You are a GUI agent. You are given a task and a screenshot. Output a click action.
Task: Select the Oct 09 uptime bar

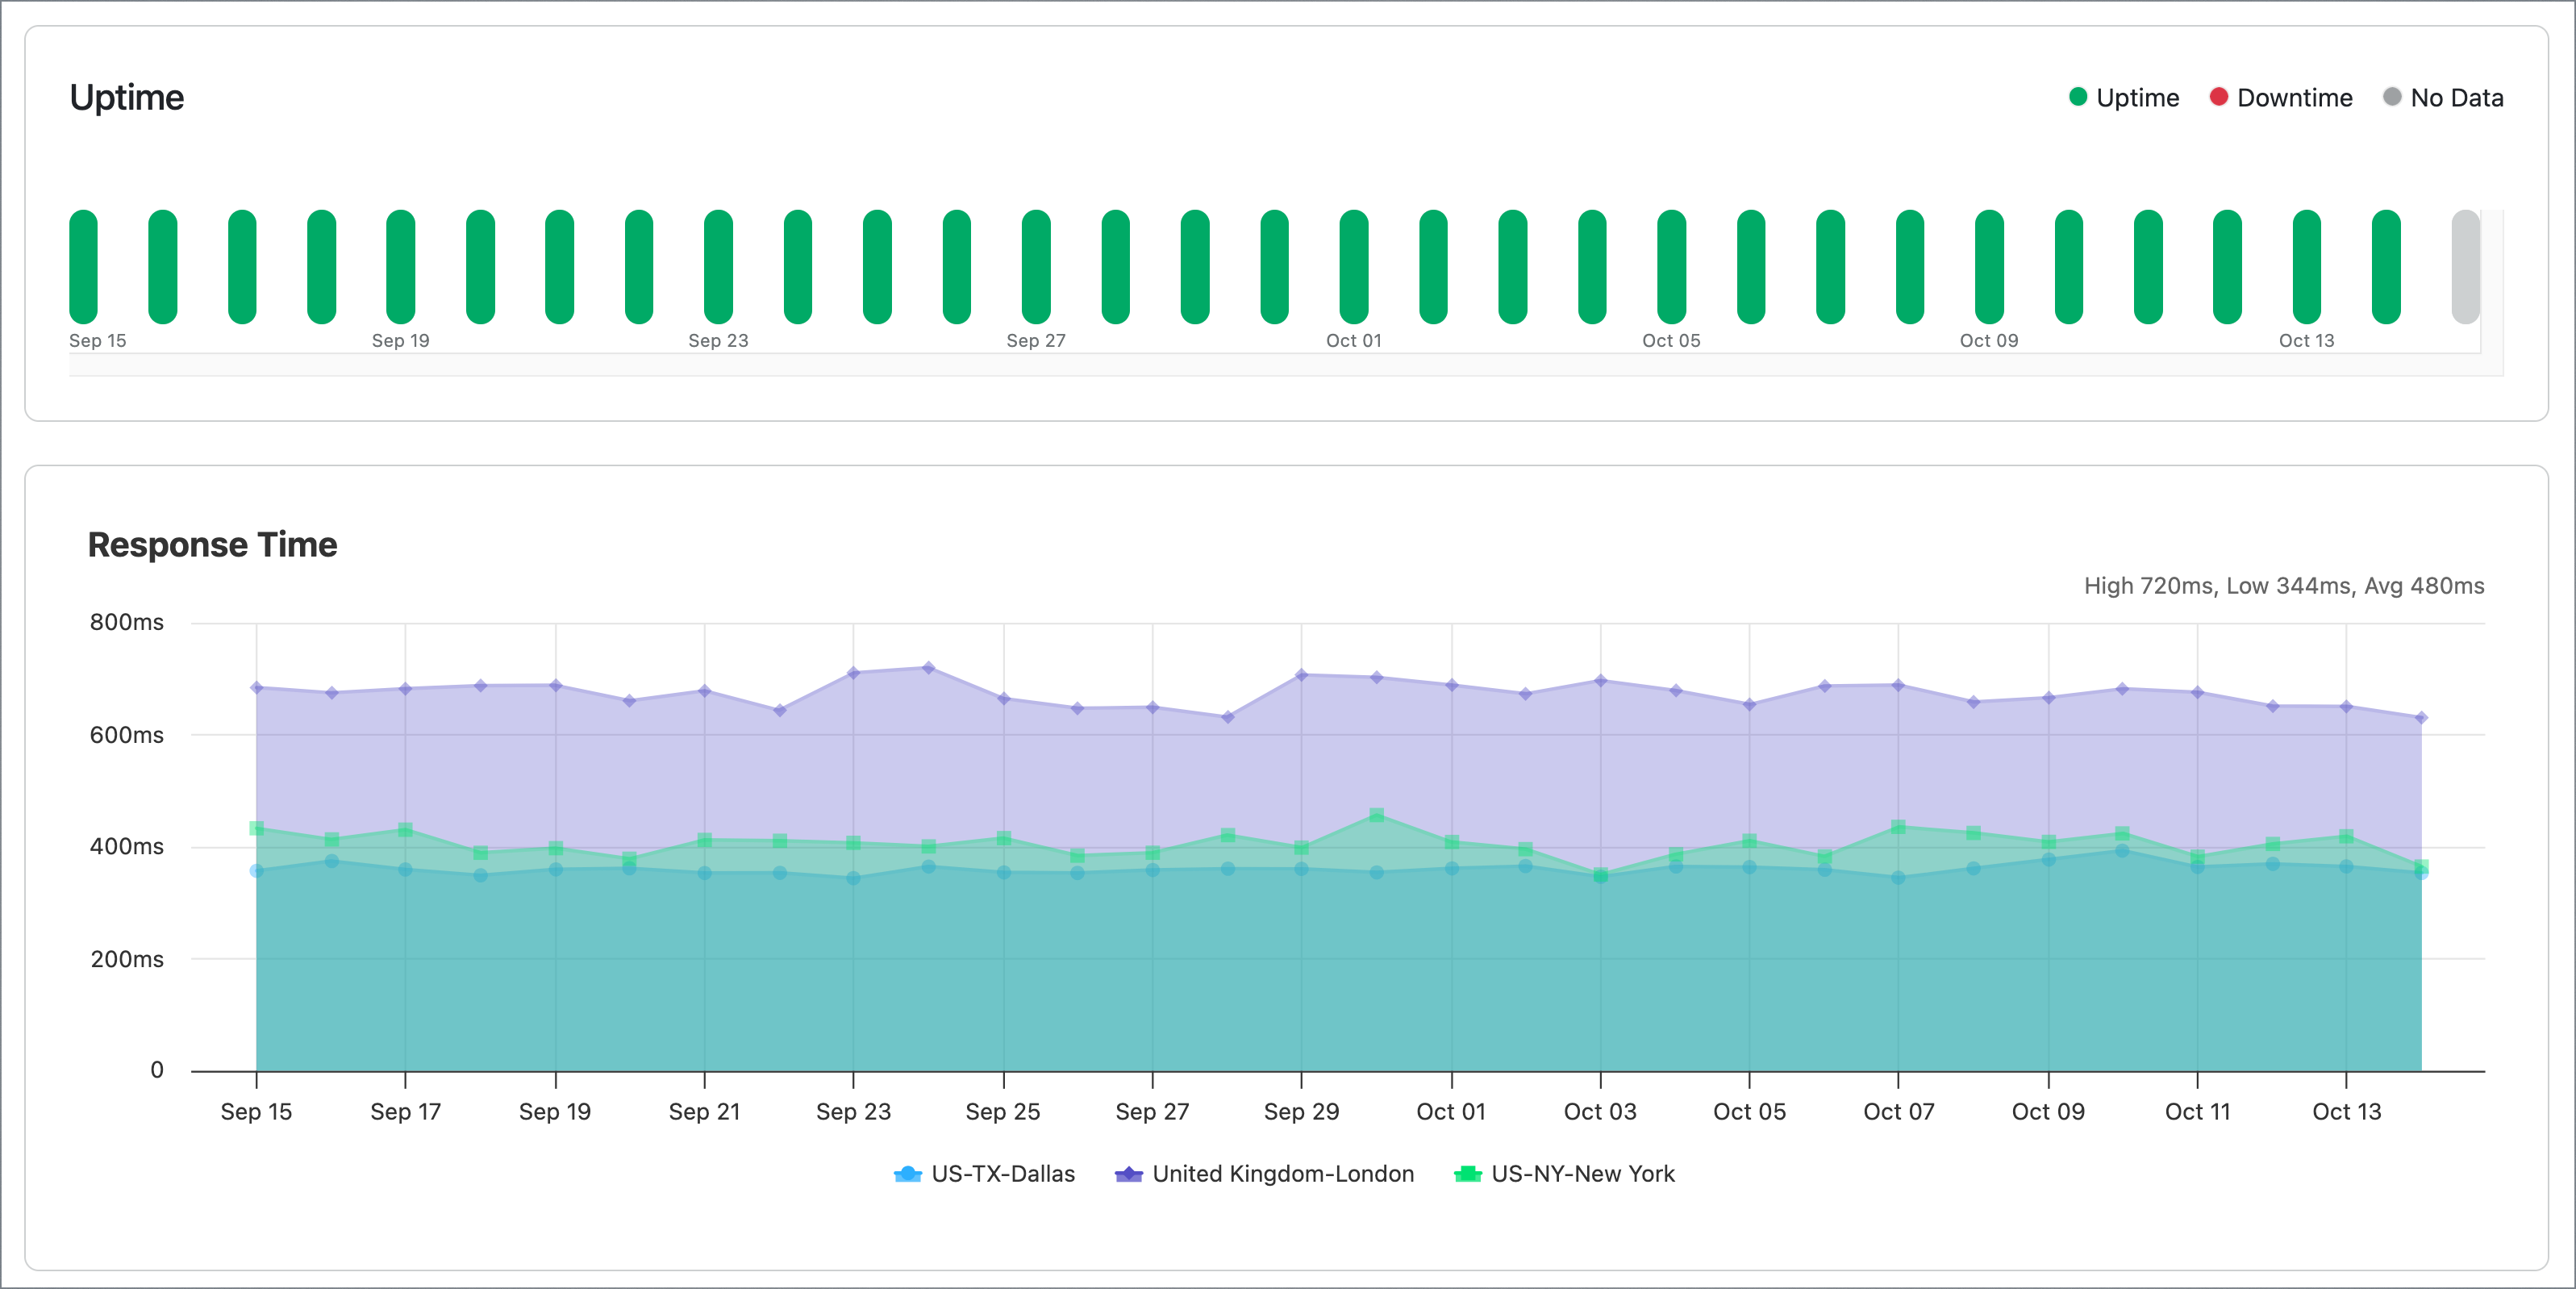point(1989,267)
